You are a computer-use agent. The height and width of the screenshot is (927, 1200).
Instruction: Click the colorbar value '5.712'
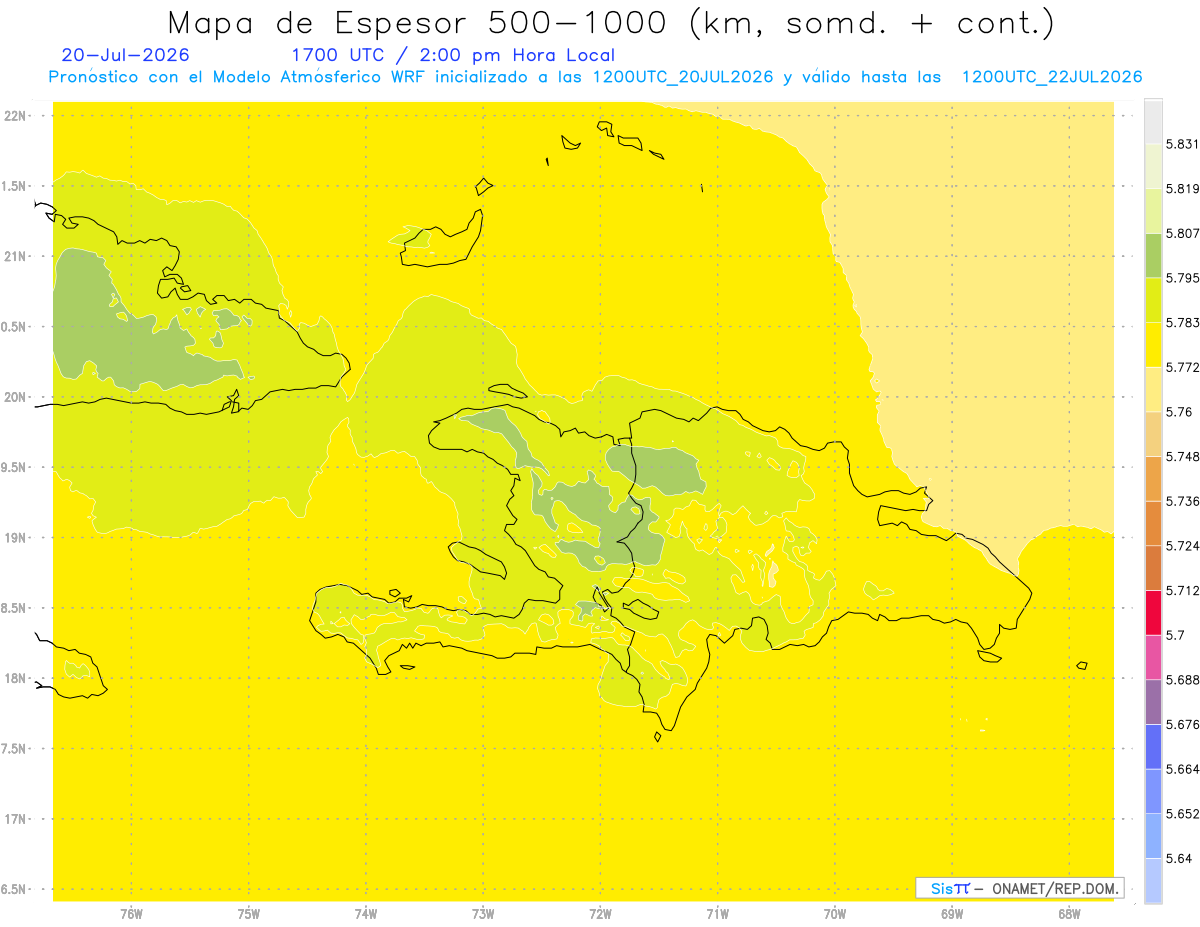1183,590
